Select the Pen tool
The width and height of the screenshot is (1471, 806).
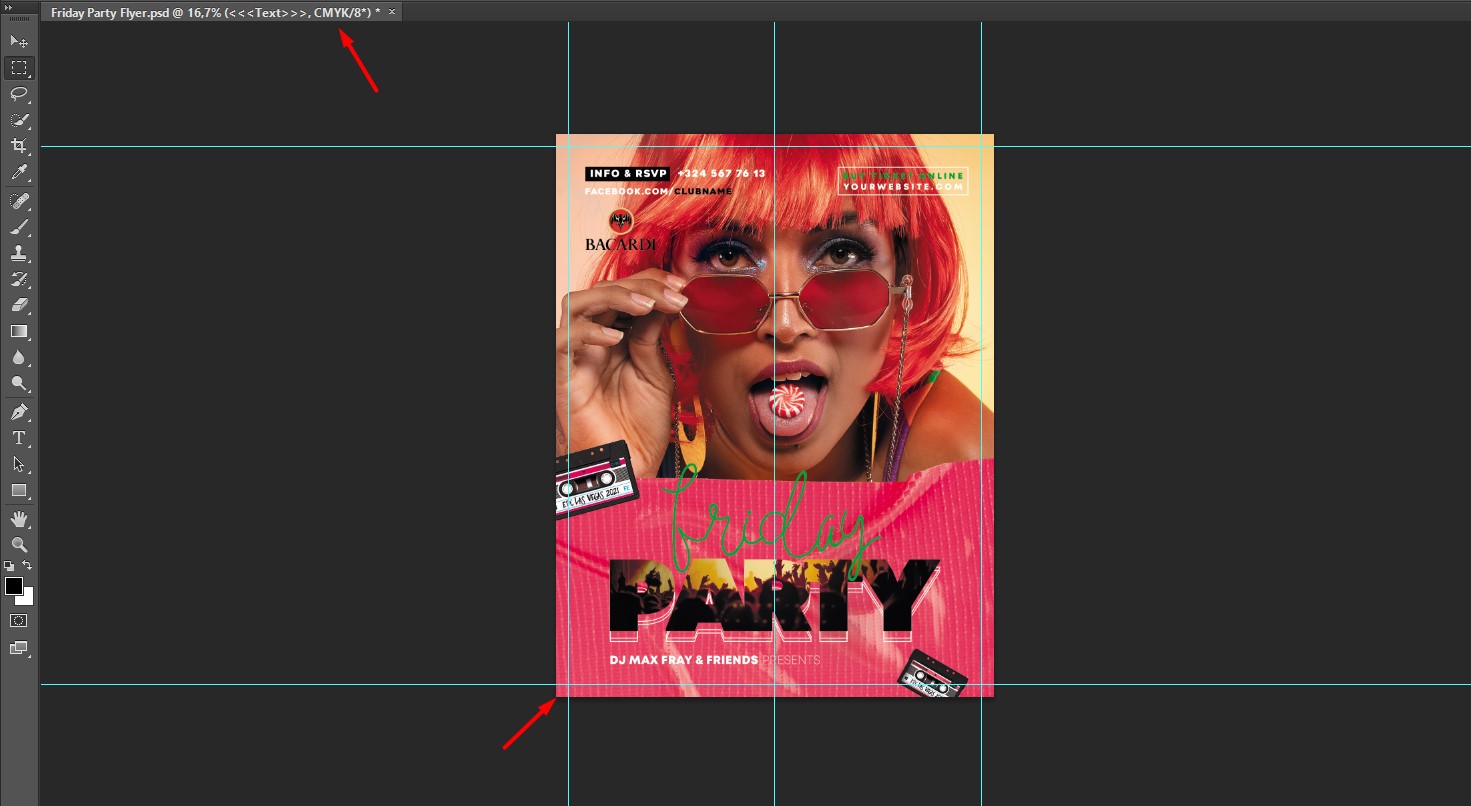coord(19,412)
